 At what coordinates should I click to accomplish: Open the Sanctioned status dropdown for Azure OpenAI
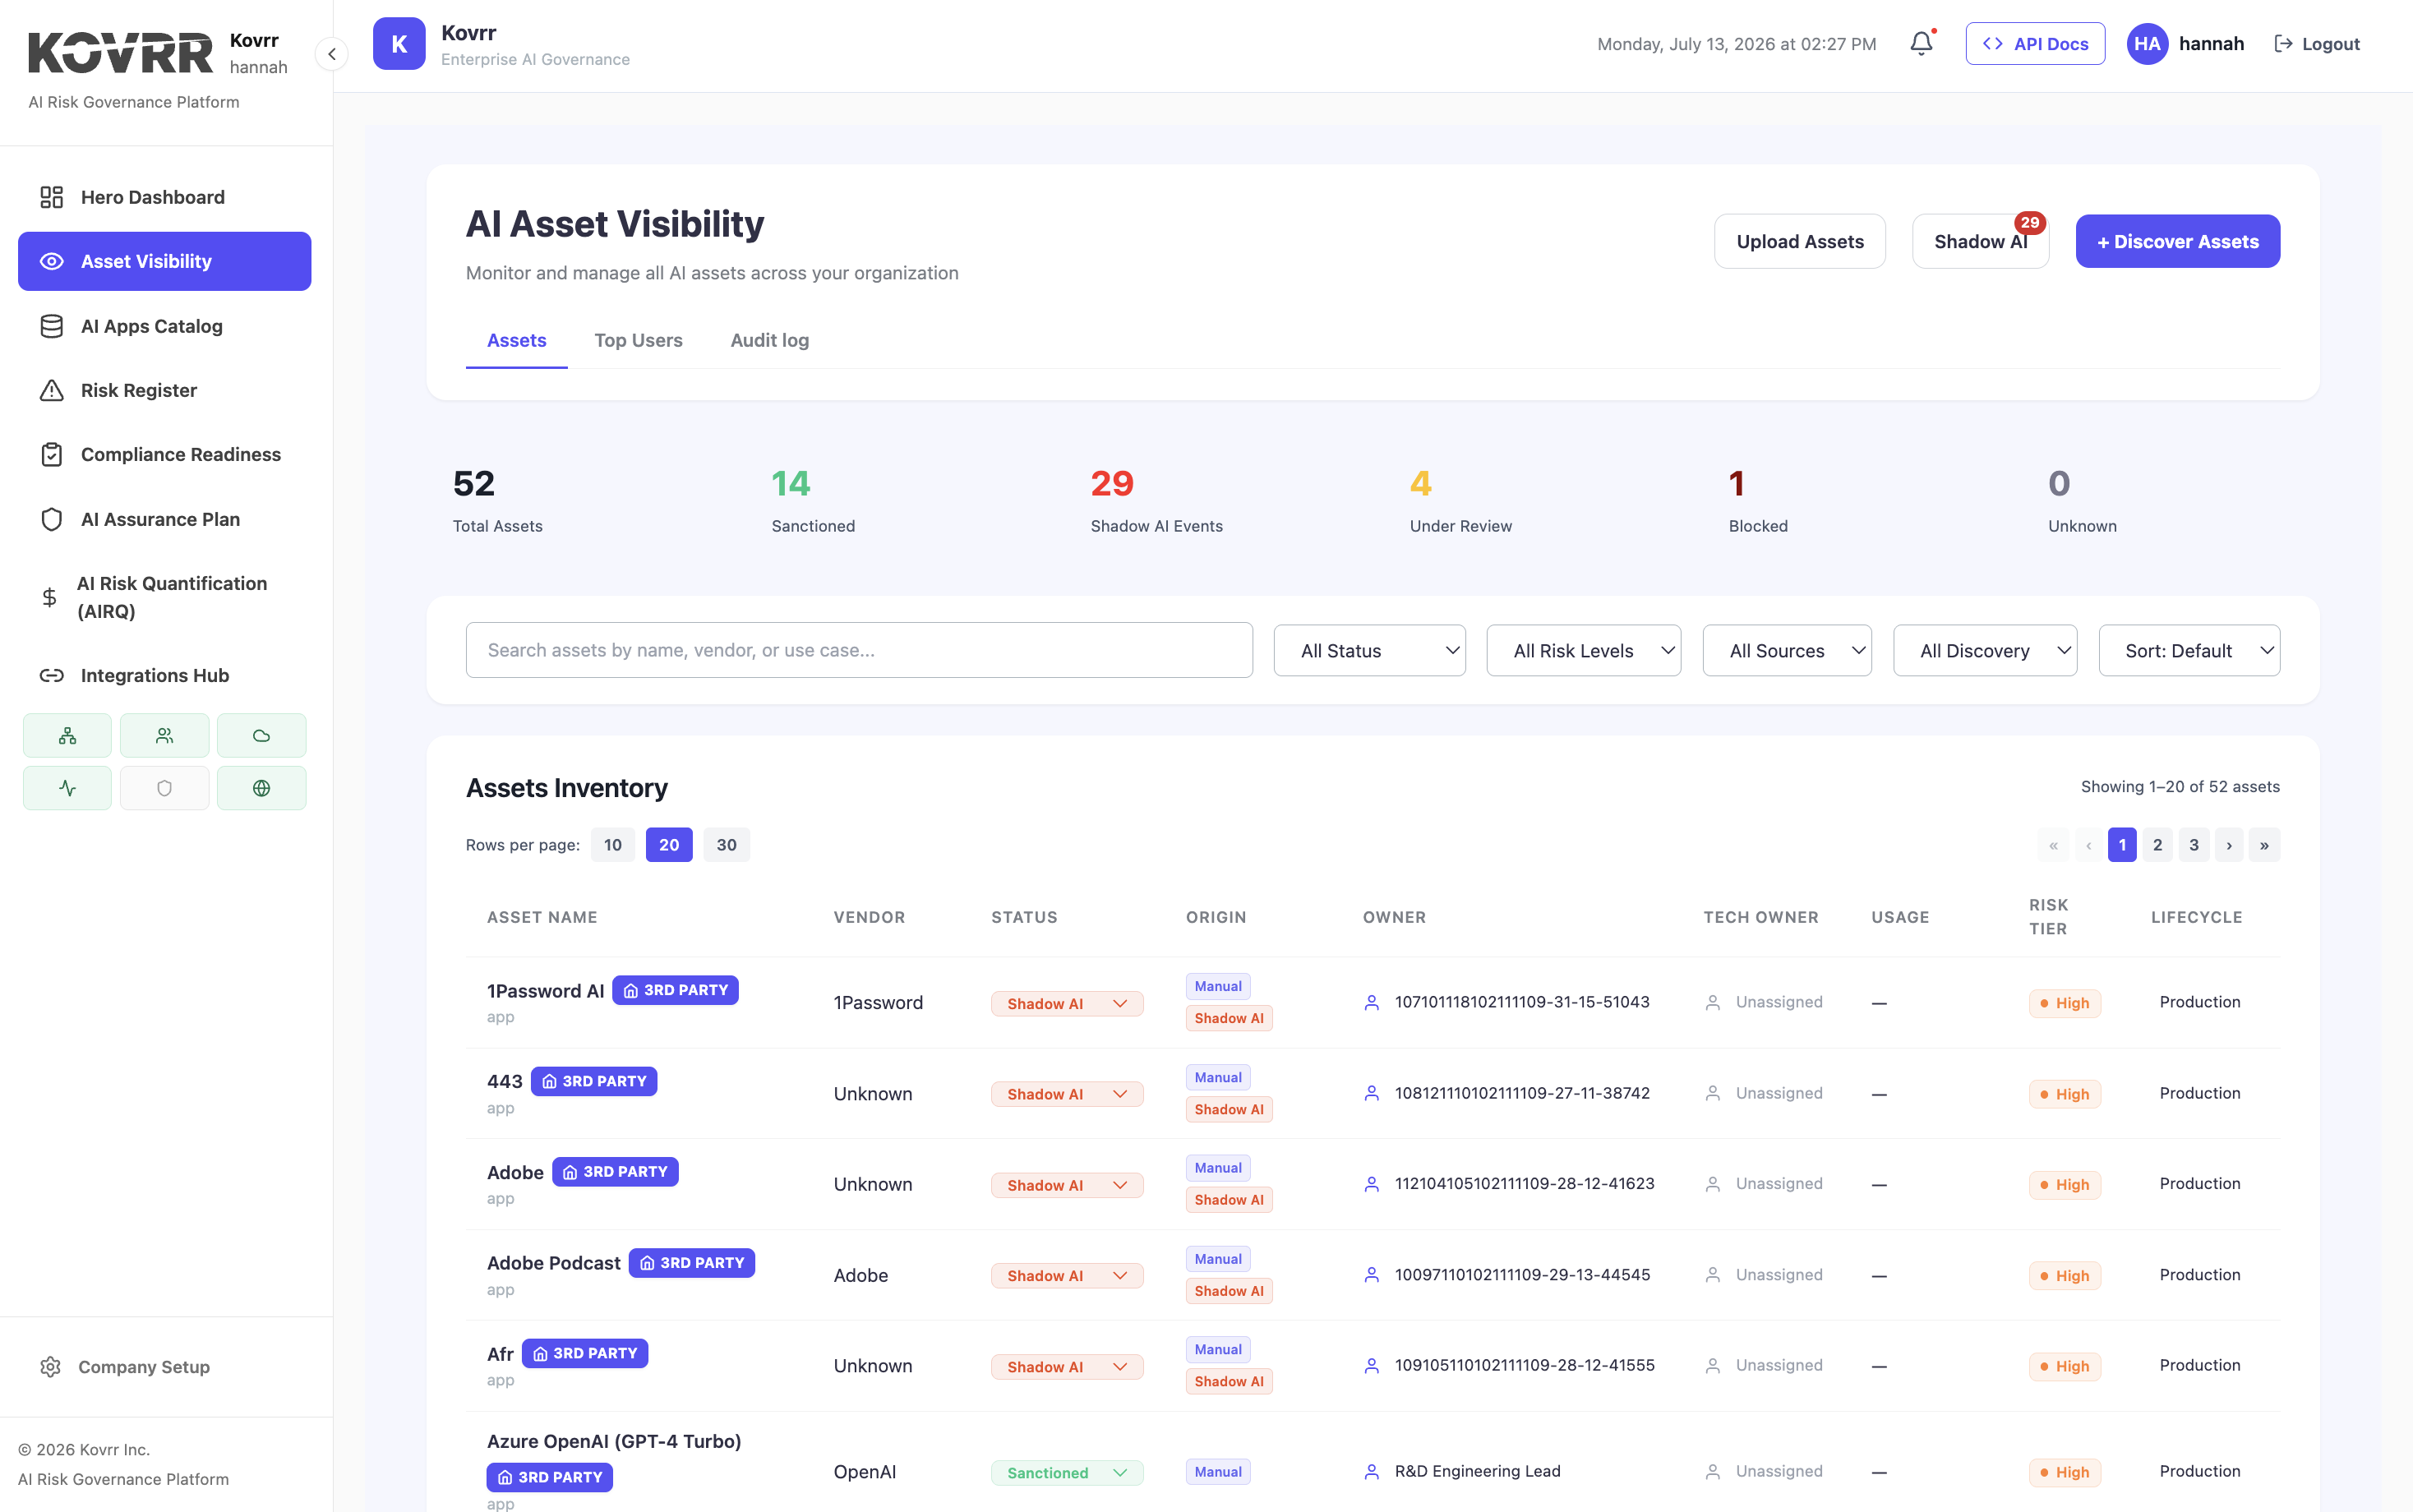point(1067,1473)
